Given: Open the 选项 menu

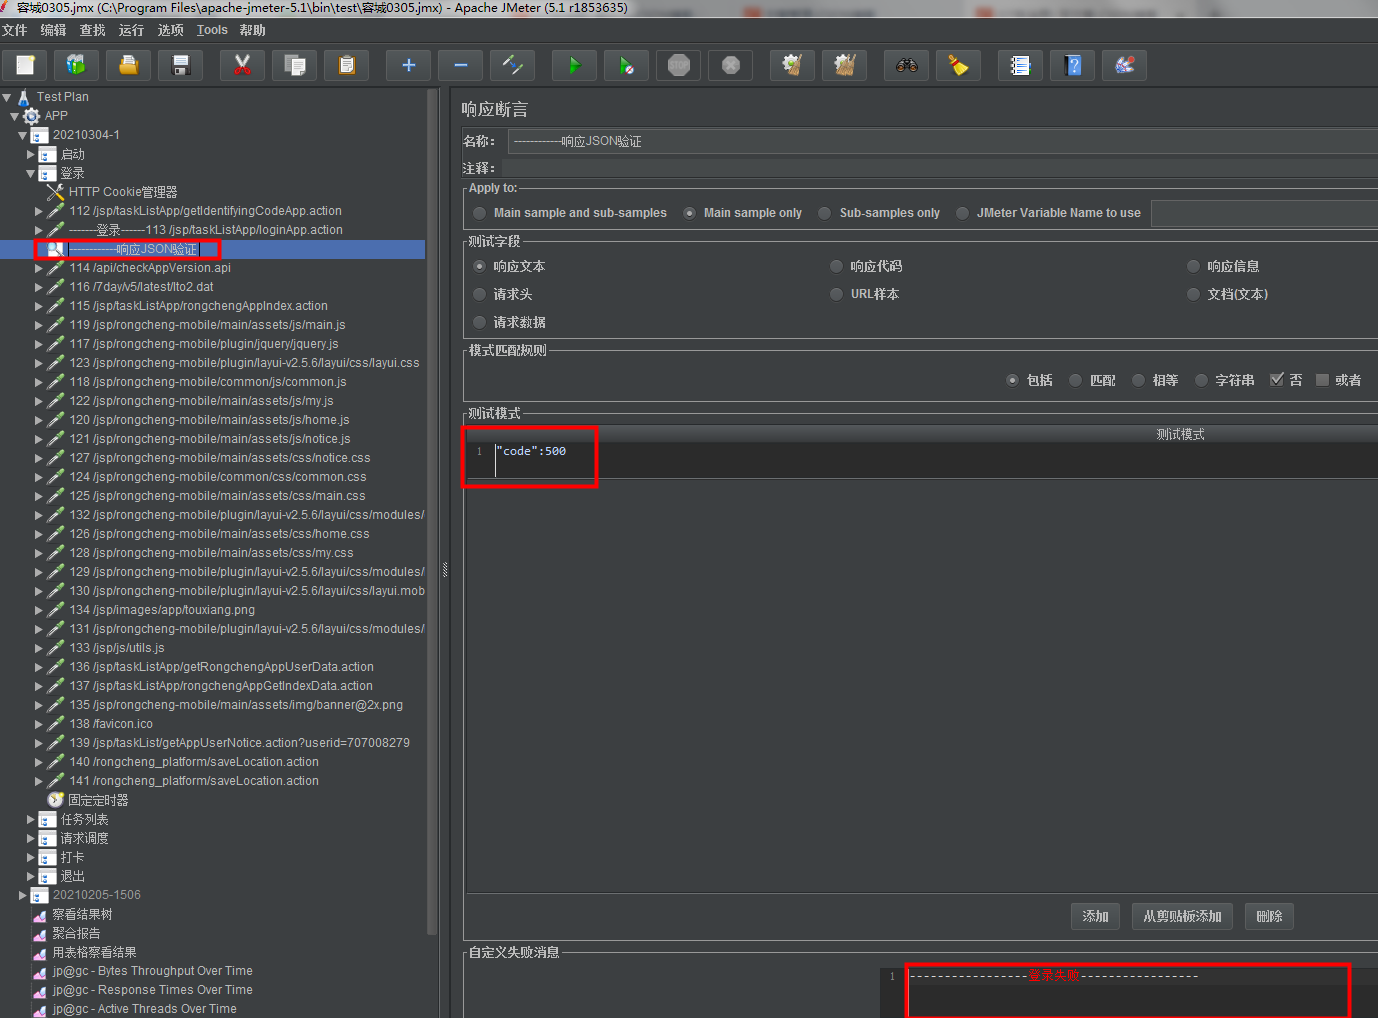Looking at the screenshot, I should 171,30.
